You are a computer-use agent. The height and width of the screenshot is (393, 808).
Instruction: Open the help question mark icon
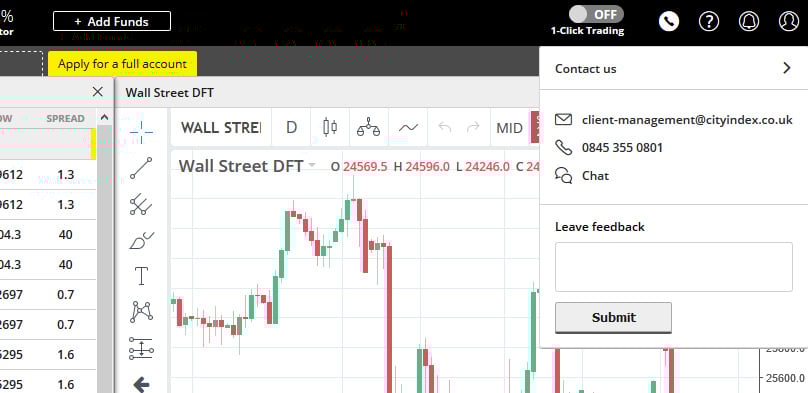click(709, 21)
